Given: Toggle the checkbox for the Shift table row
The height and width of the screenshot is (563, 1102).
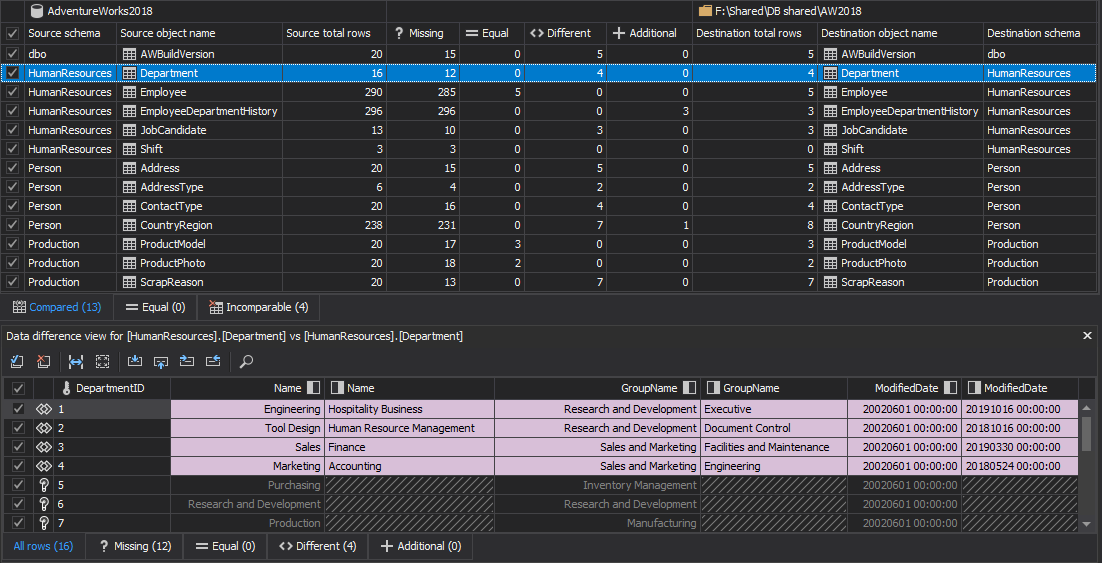Looking at the screenshot, I should click(12, 149).
